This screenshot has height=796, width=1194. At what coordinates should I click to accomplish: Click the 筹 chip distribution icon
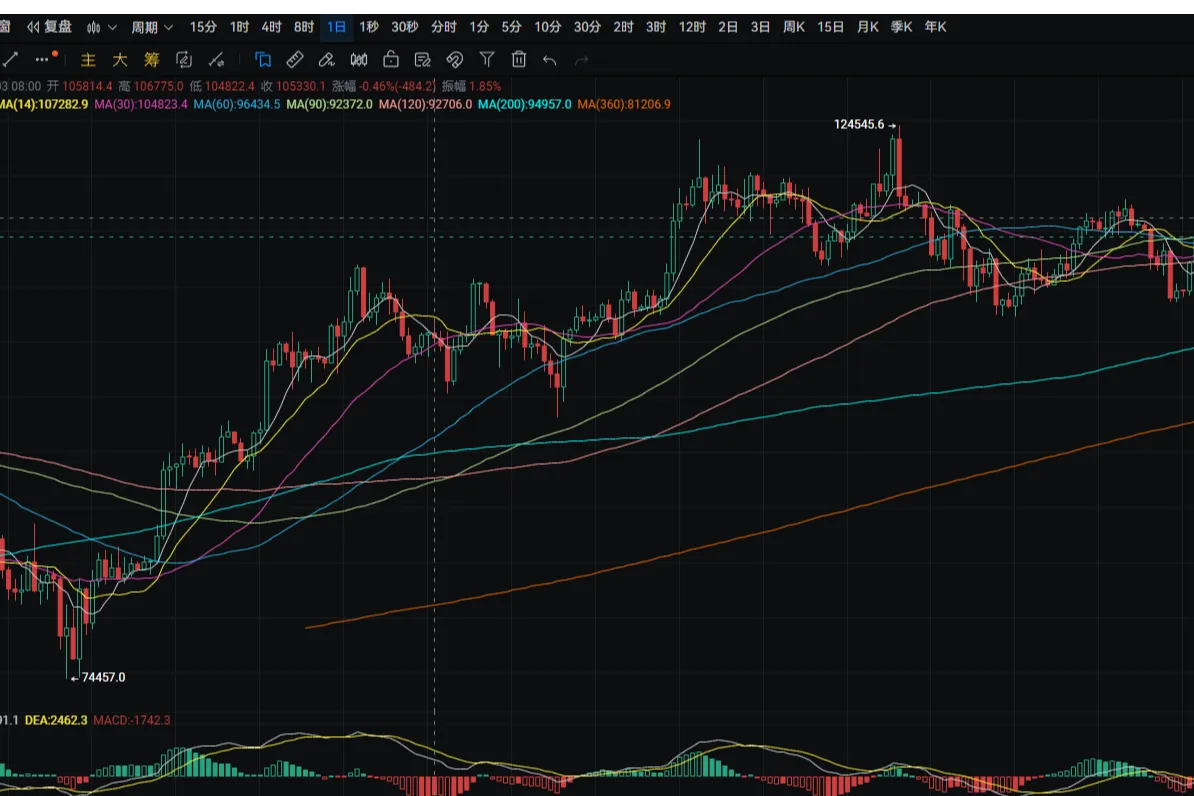pyautogui.click(x=151, y=60)
